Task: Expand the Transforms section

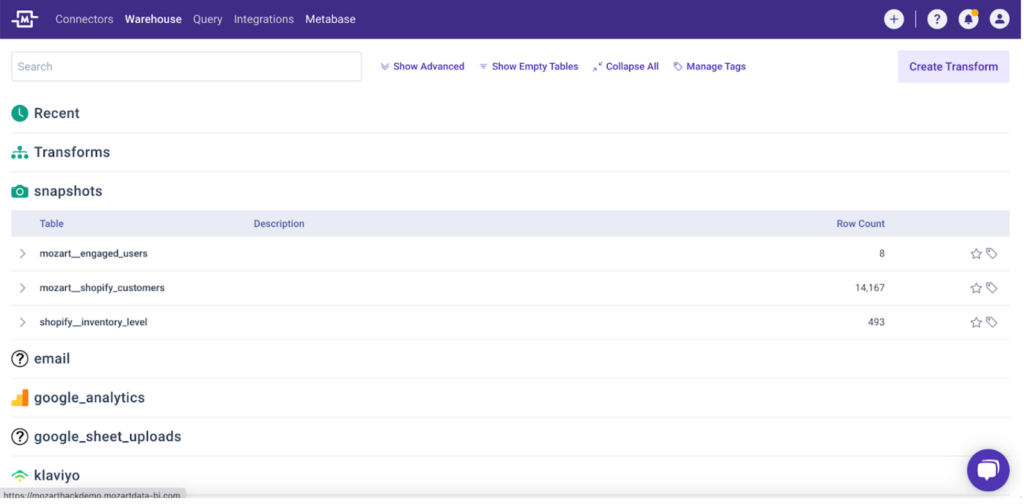Action: pyautogui.click(x=72, y=152)
